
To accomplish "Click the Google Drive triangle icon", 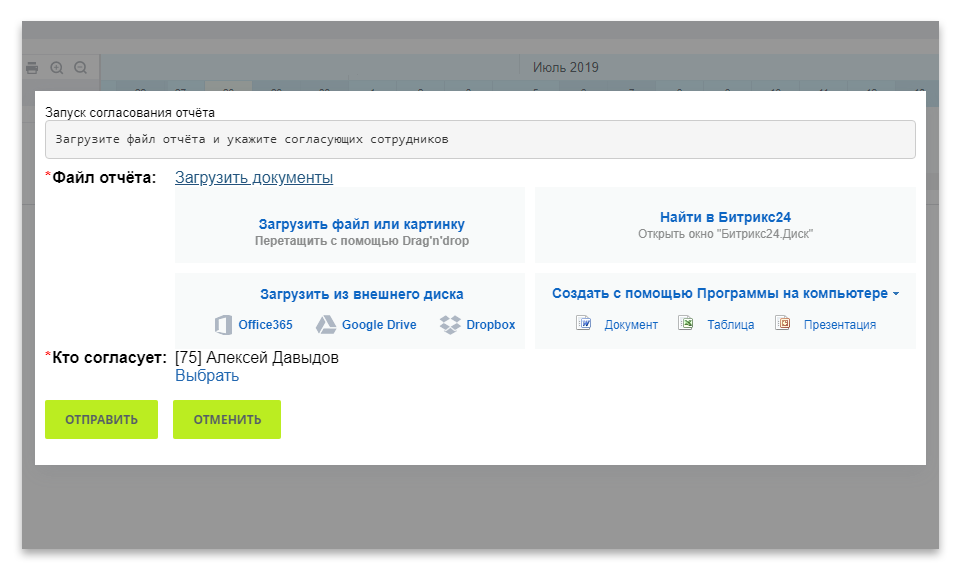I will (x=326, y=324).
